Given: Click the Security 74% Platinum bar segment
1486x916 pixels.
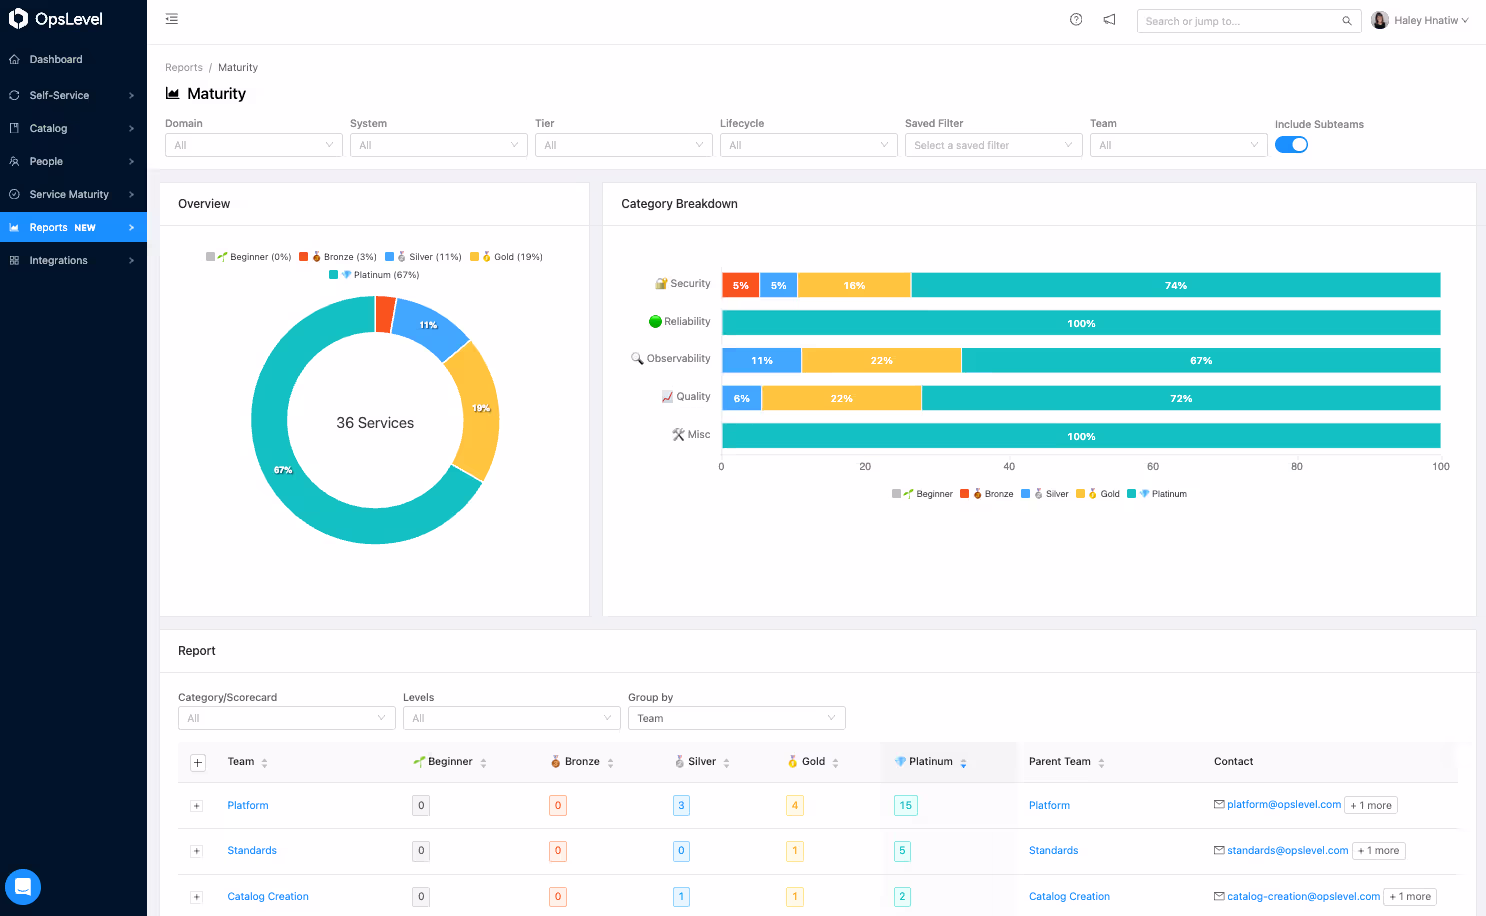Looking at the screenshot, I should [x=1176, y=285].
